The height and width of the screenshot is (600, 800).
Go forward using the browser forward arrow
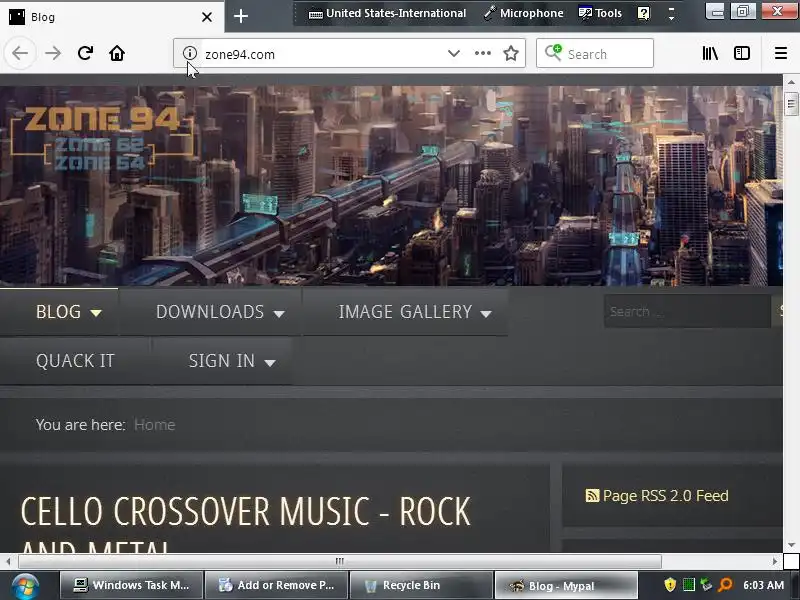click(x=53, y=53)
